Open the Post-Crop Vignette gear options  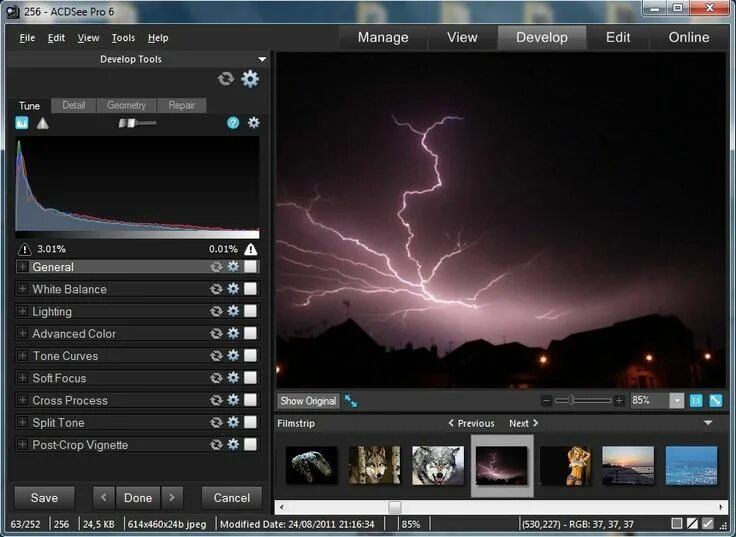[x=233, y=444]
